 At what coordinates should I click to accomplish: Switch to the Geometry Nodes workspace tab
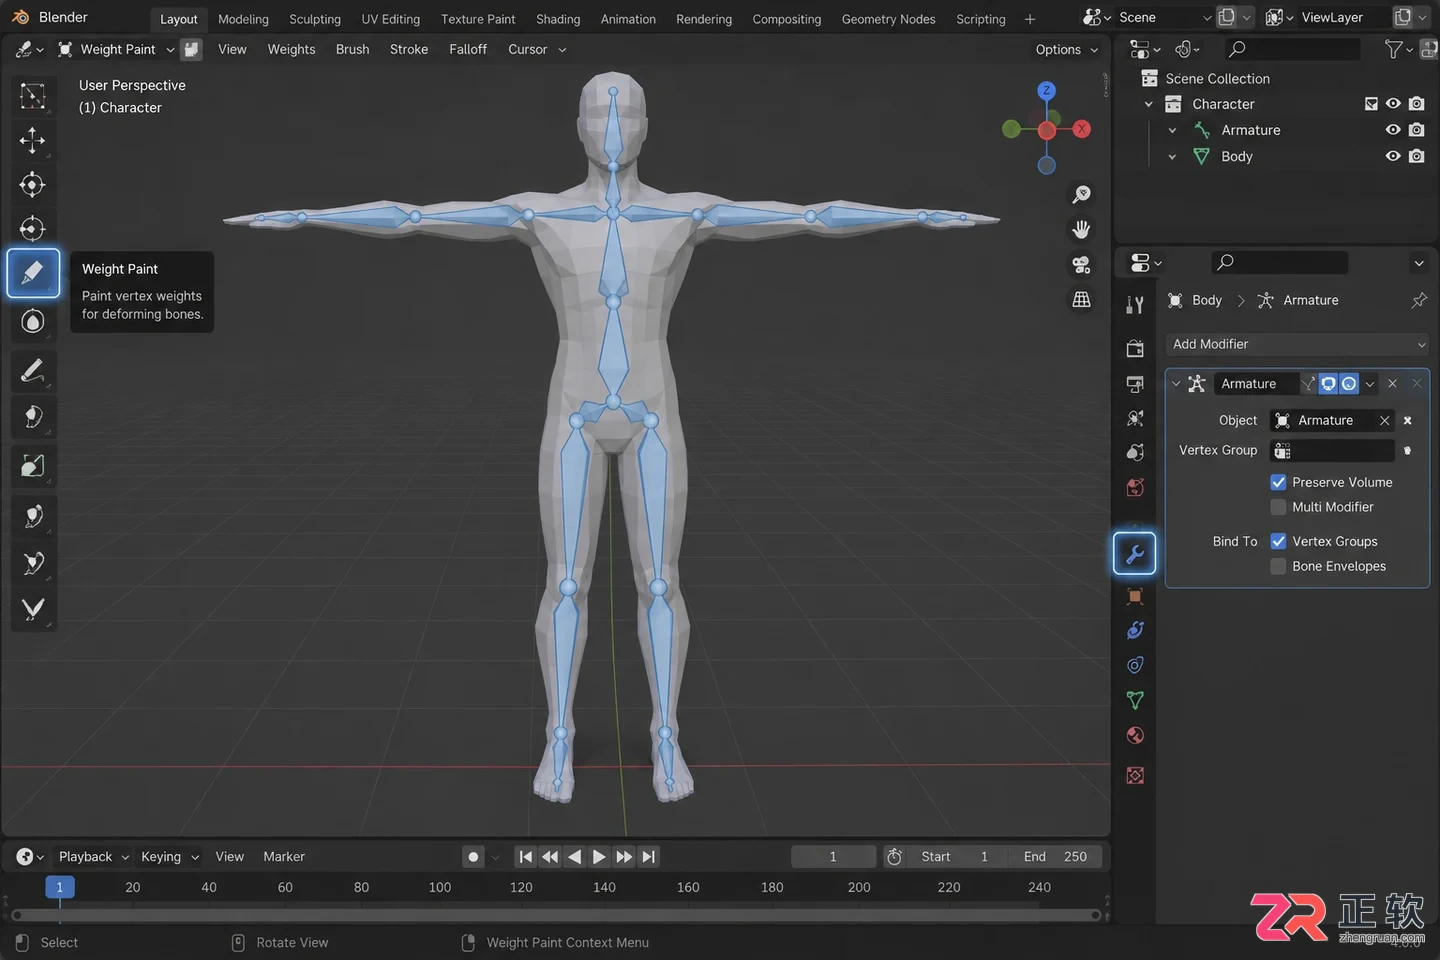coord(889,19)
